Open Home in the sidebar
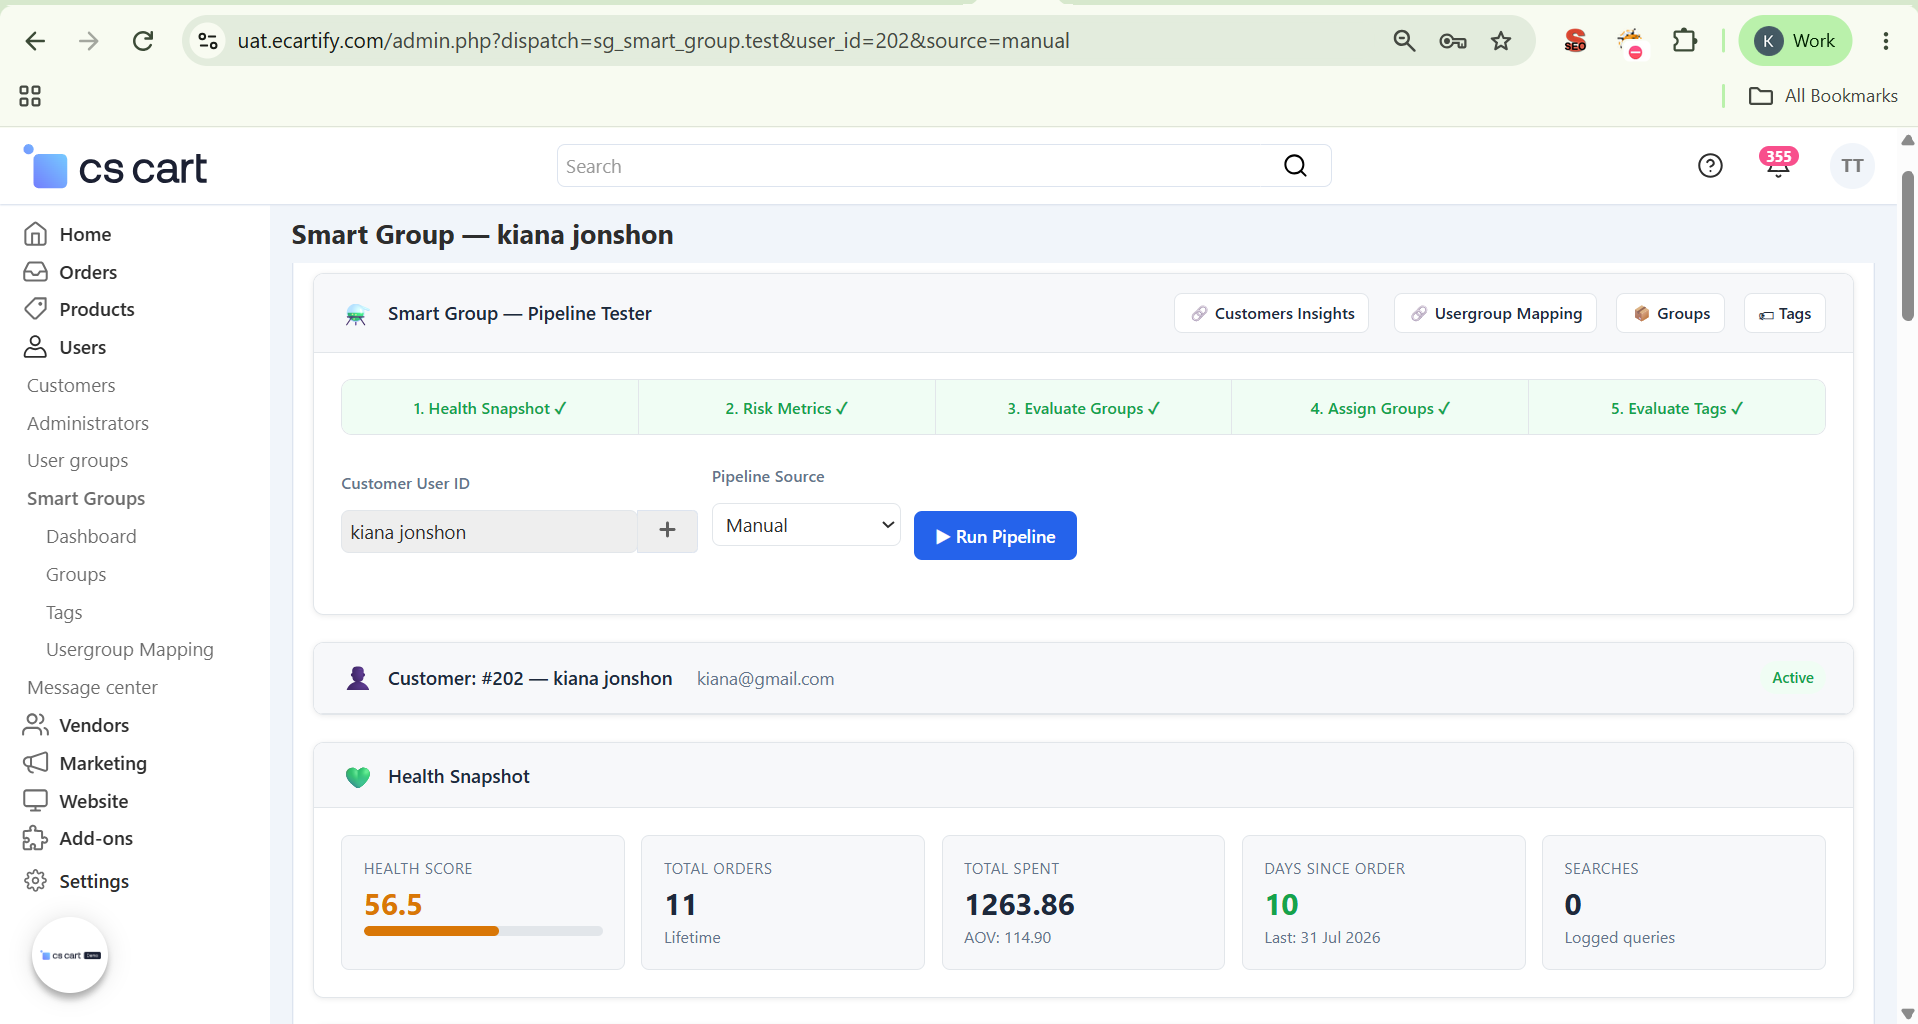Viewport: 1918px width, 1024px height. [x=85, y=234]
